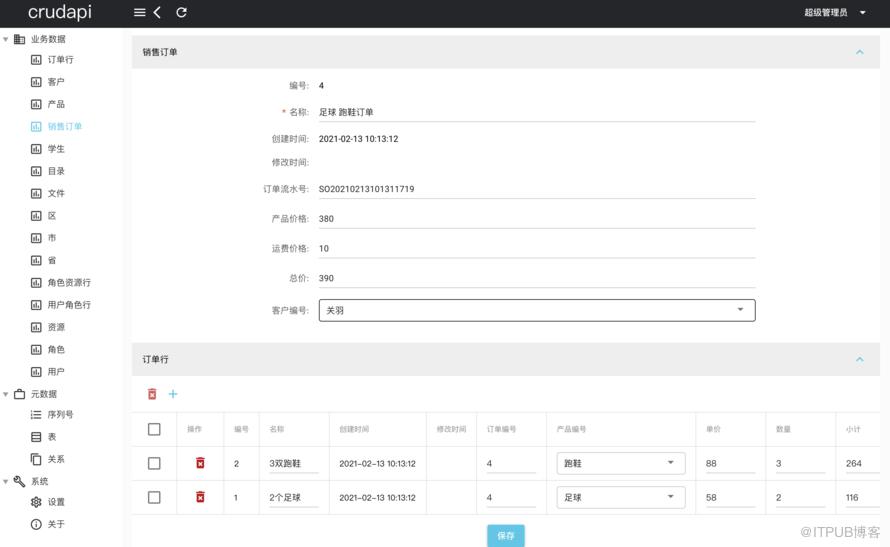This screenshot has width=890, height=547.
Task: Open the 目录 sidebar item
Action: click(48, 171)
